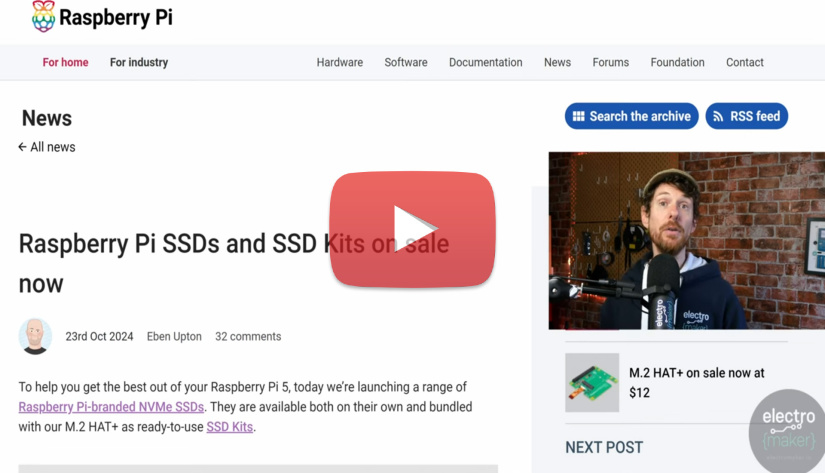
Task: Visit the Forums navigation link
Action: click(x=610, y=62)
